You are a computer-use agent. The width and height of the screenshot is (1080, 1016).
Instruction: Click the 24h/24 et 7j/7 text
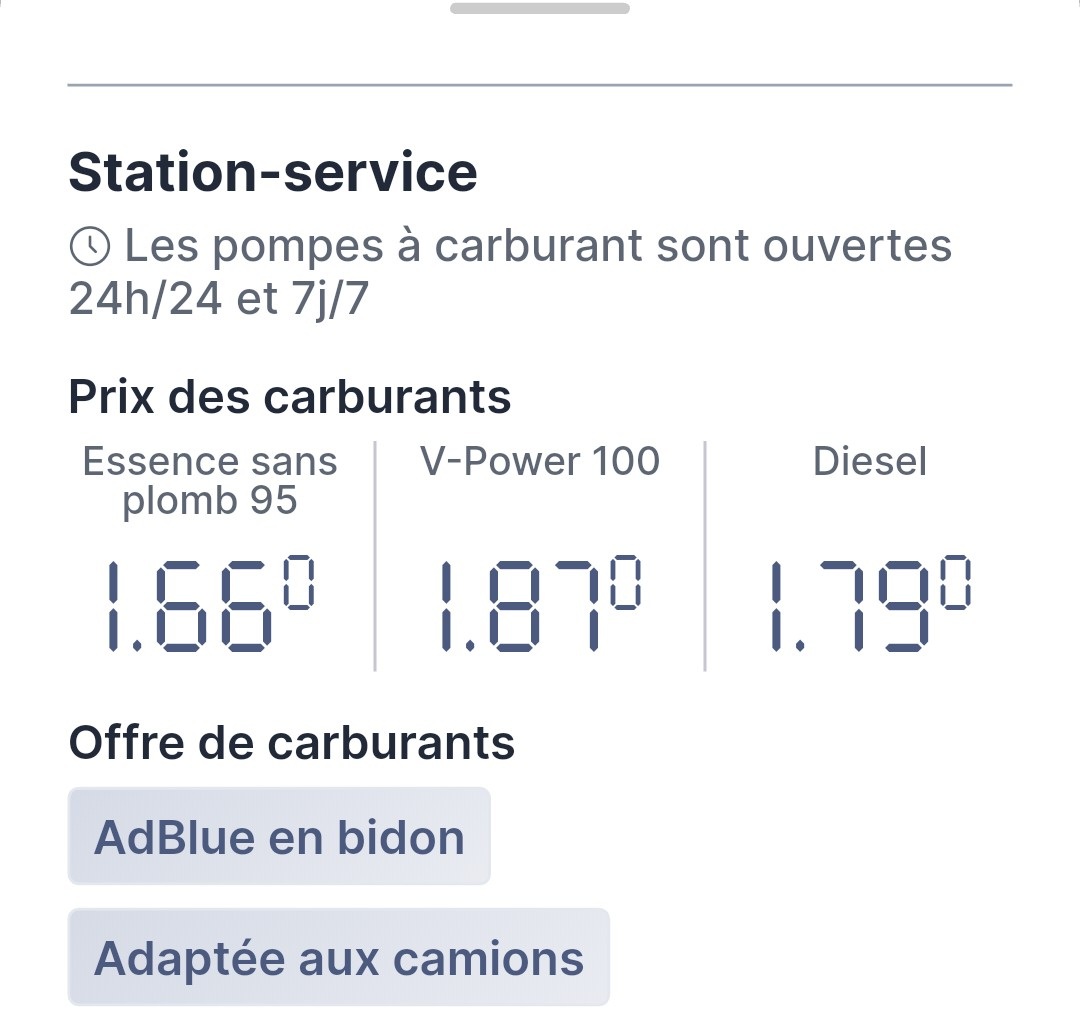[218, 300]
